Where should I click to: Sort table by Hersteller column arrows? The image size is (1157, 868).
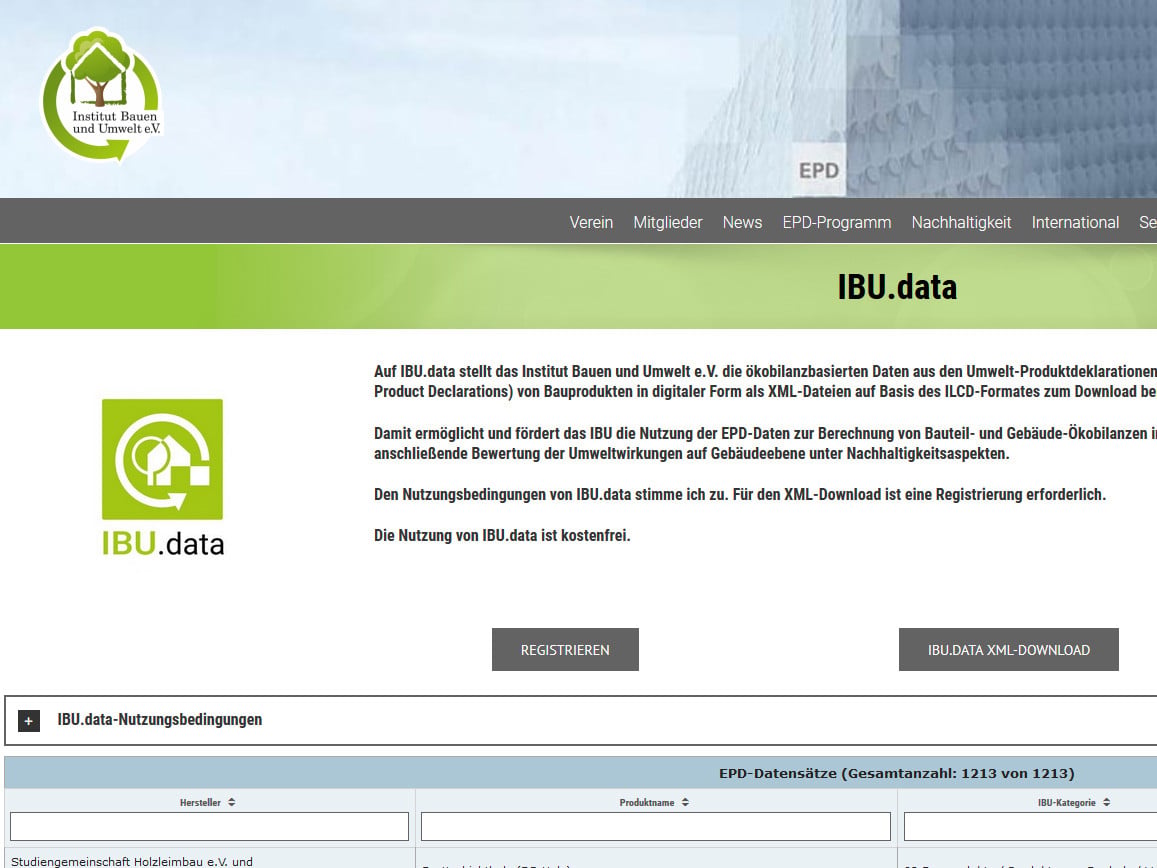[x=232, y=802]
